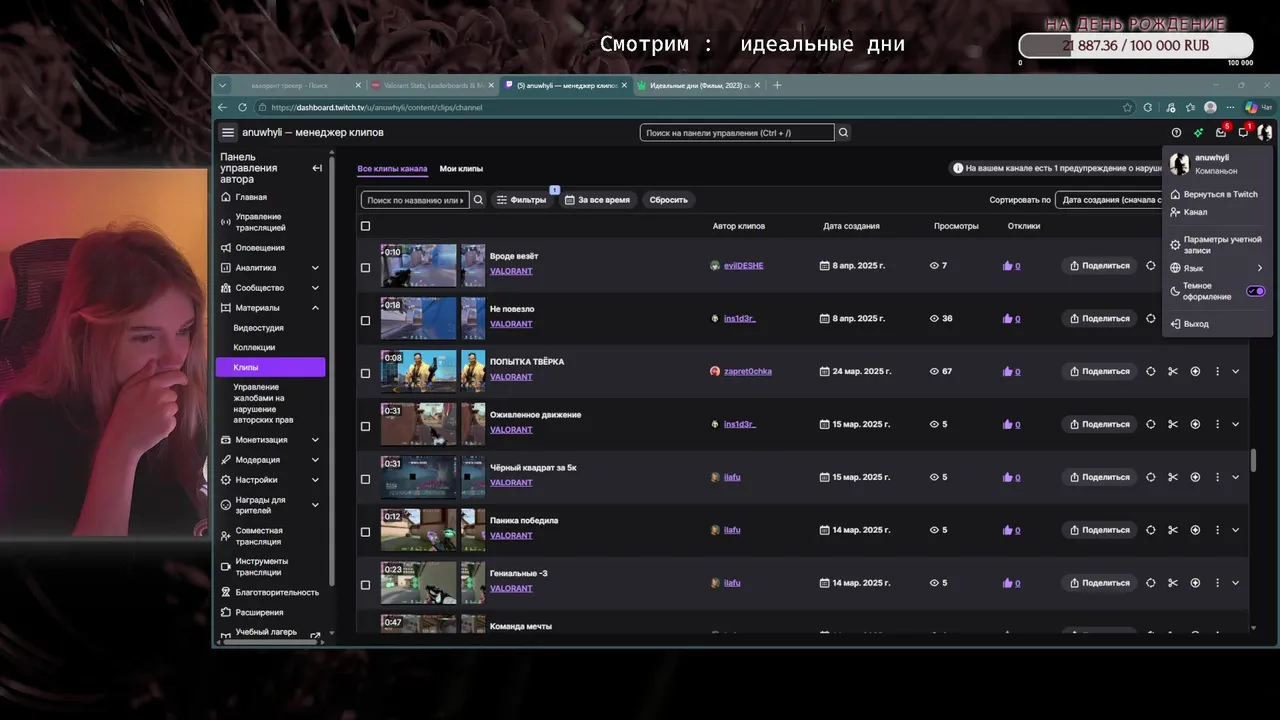Tick the checkbox for Вроде везёт clip
This screenshot has height=720, width=1280.
click(x=365, y=268)
